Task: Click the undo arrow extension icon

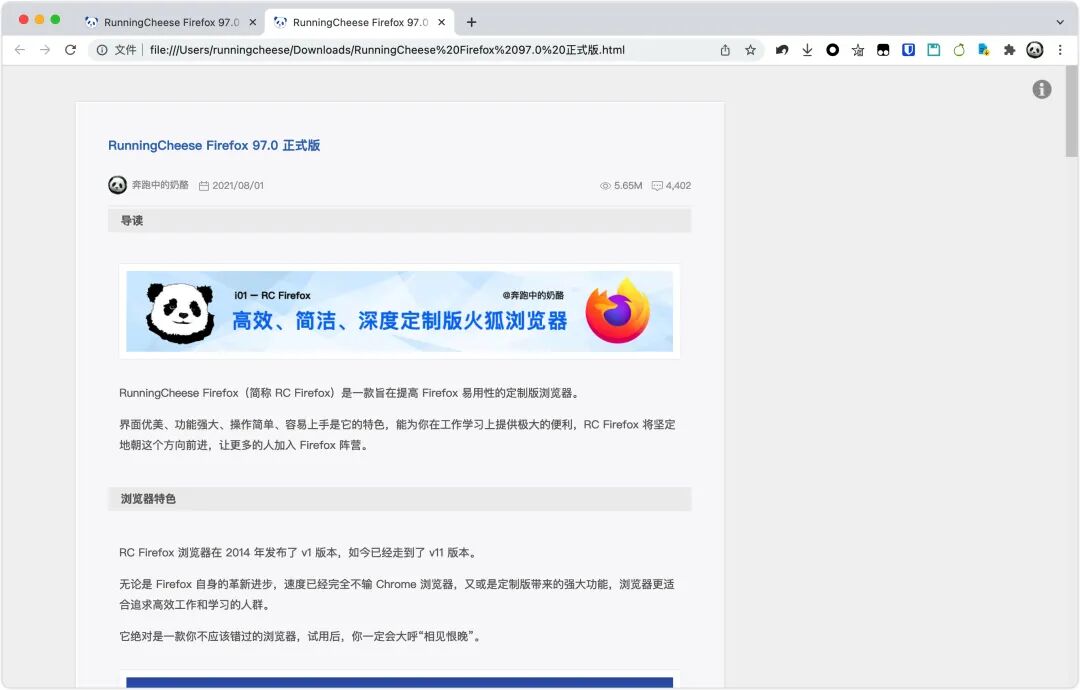Action: tap(782, 50)
